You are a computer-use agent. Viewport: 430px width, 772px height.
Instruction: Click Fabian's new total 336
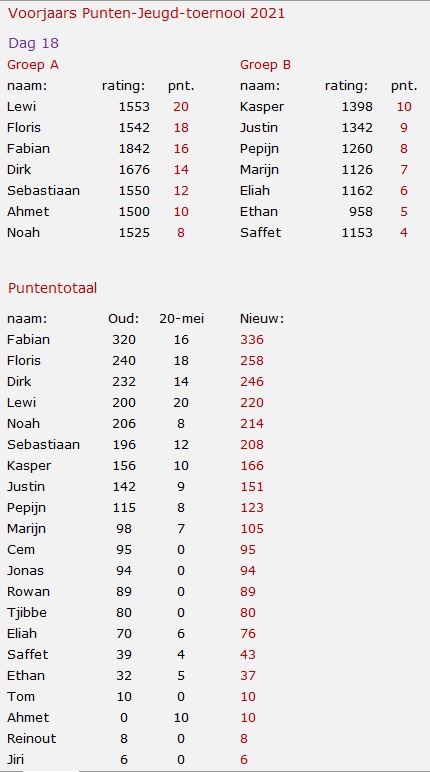pos(252,340)
